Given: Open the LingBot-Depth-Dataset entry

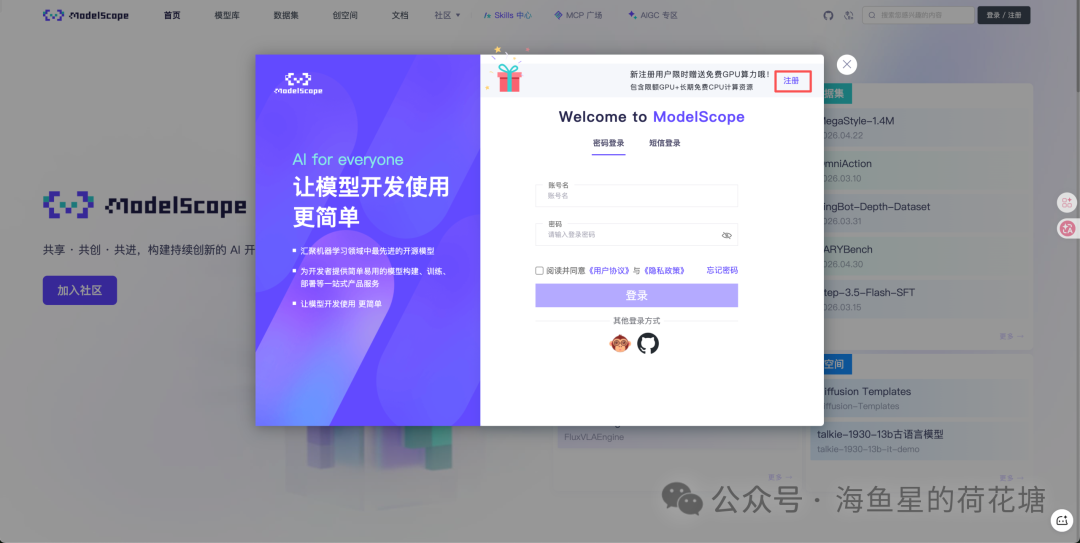Looking at the screenshot, I should [922, 213].
